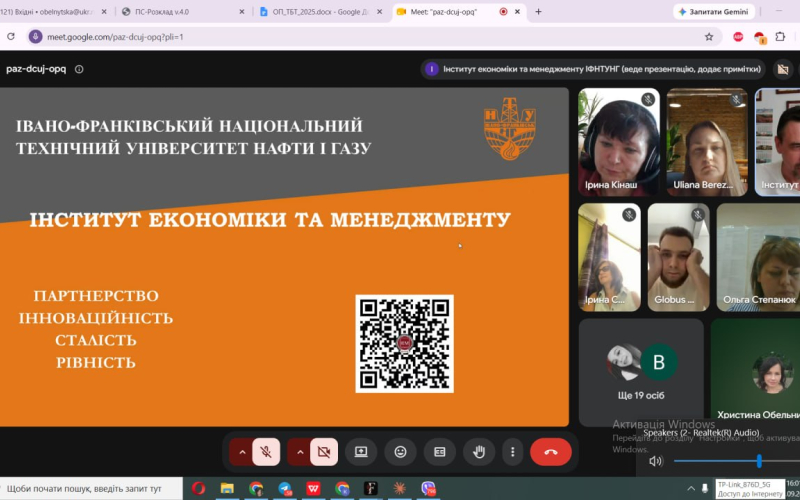
Task: Close the Вхідні mail tab
Action: [x=104, y=12]
